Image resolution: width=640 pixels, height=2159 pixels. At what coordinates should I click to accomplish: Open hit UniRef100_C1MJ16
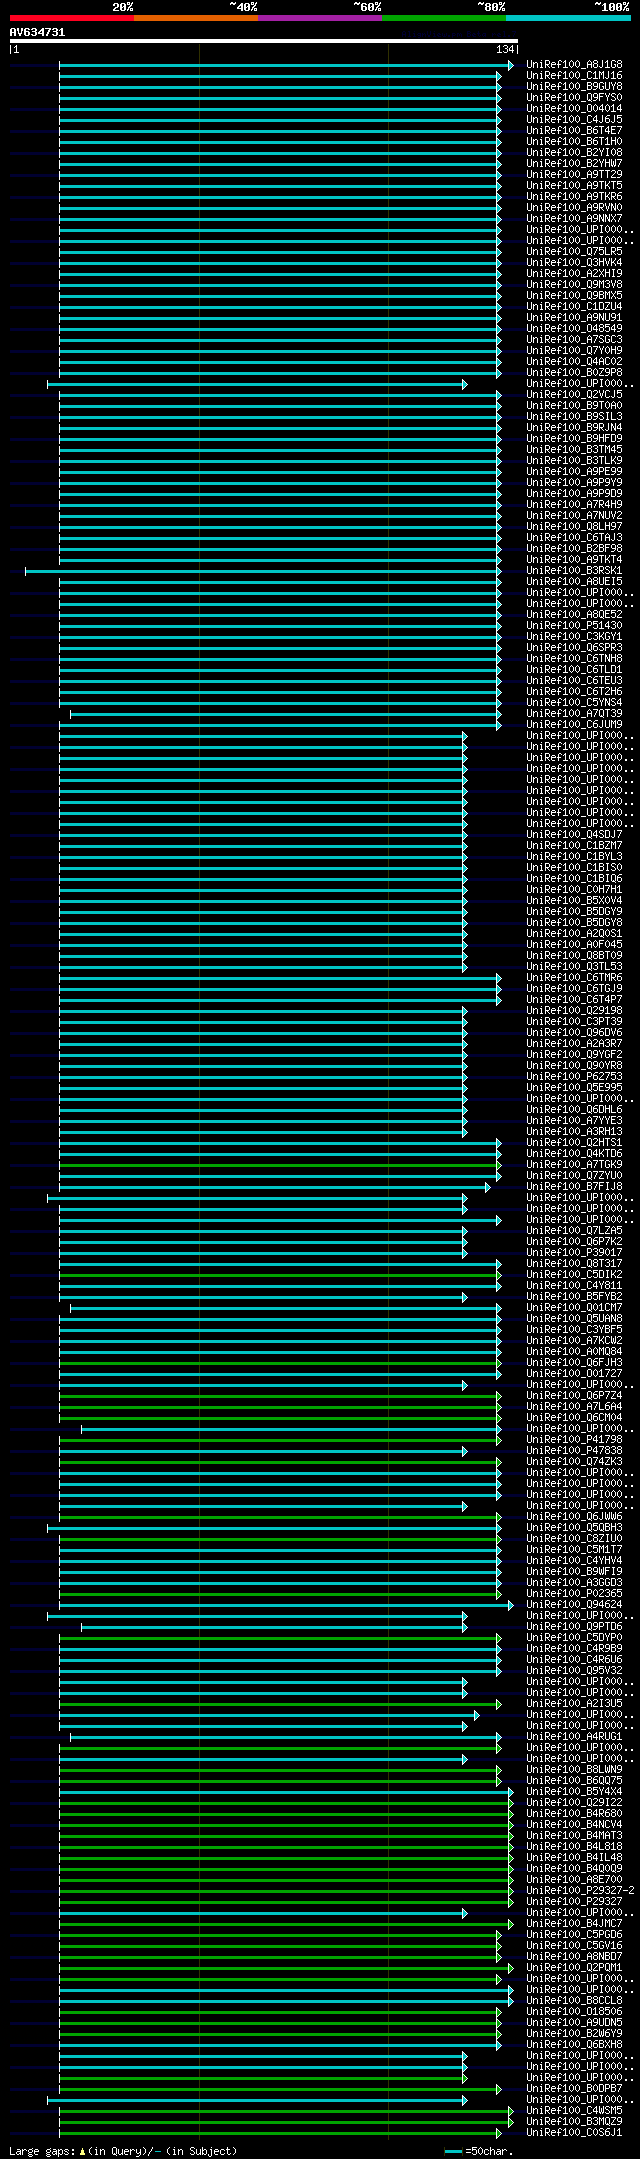[574, 76]
